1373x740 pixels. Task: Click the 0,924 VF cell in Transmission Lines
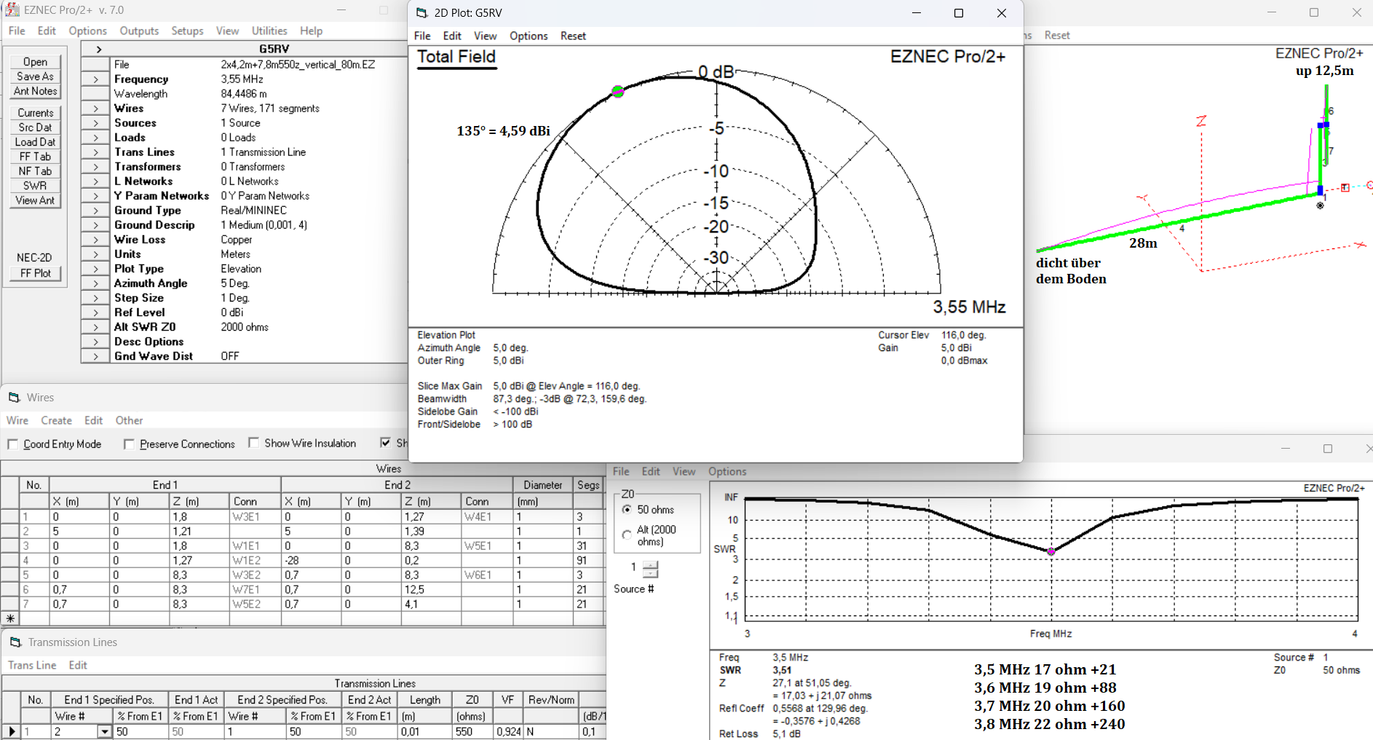[508, 732]
